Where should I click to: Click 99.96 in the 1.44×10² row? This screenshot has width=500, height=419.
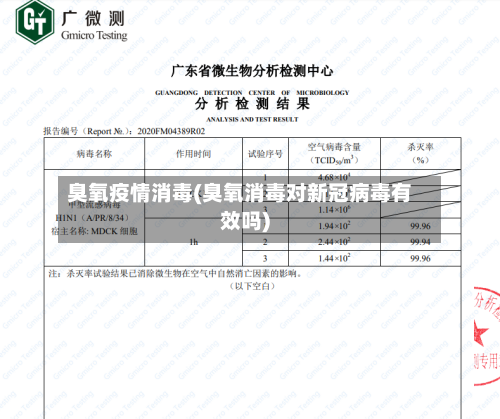421,259
